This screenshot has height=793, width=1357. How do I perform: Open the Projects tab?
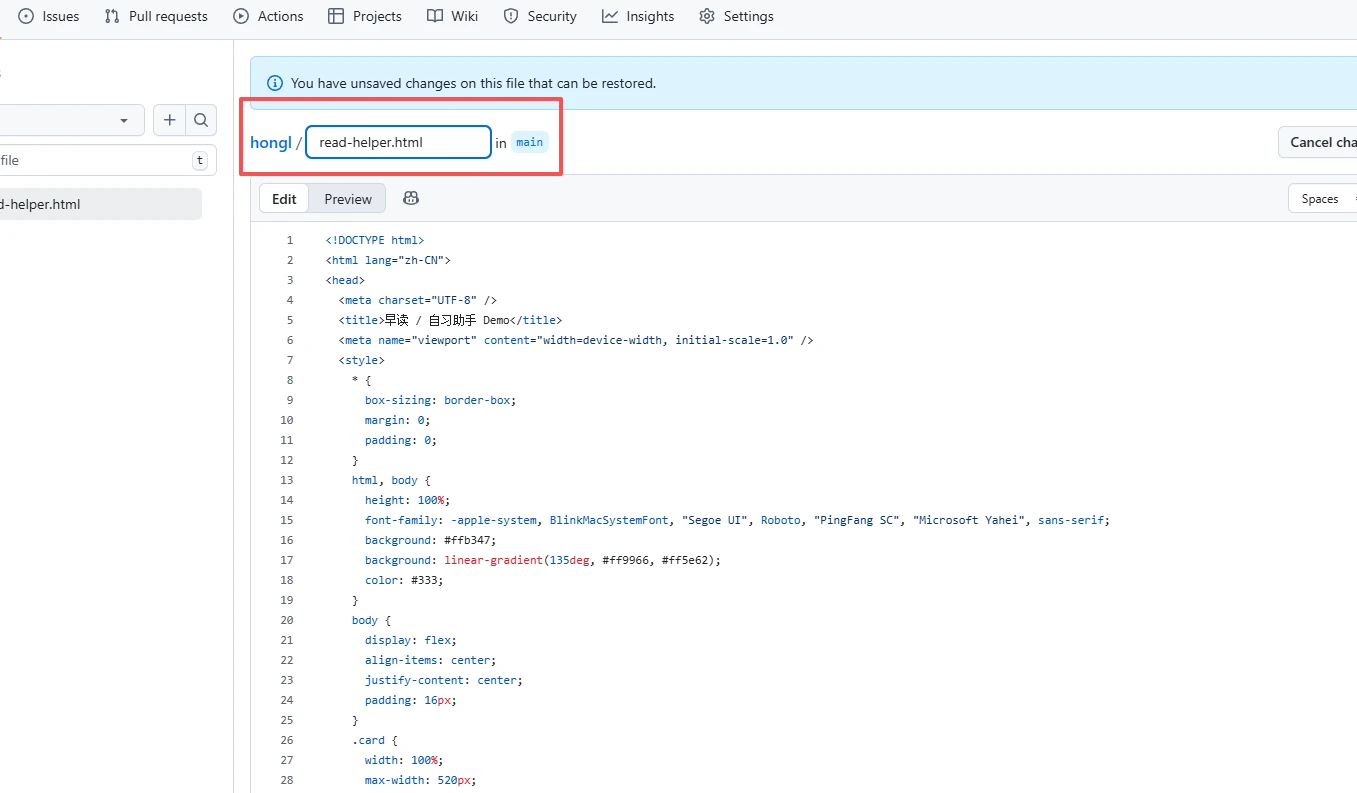coord(365,16)
